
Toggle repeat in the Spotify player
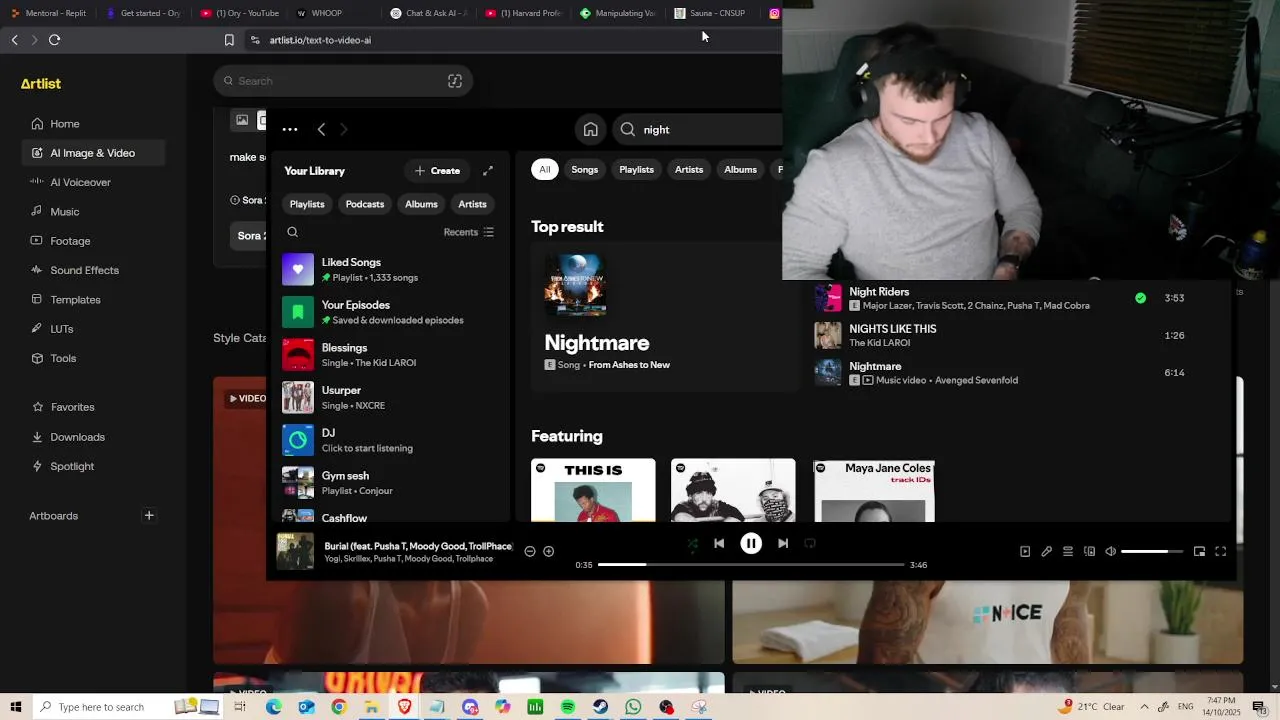click(810, 543)
